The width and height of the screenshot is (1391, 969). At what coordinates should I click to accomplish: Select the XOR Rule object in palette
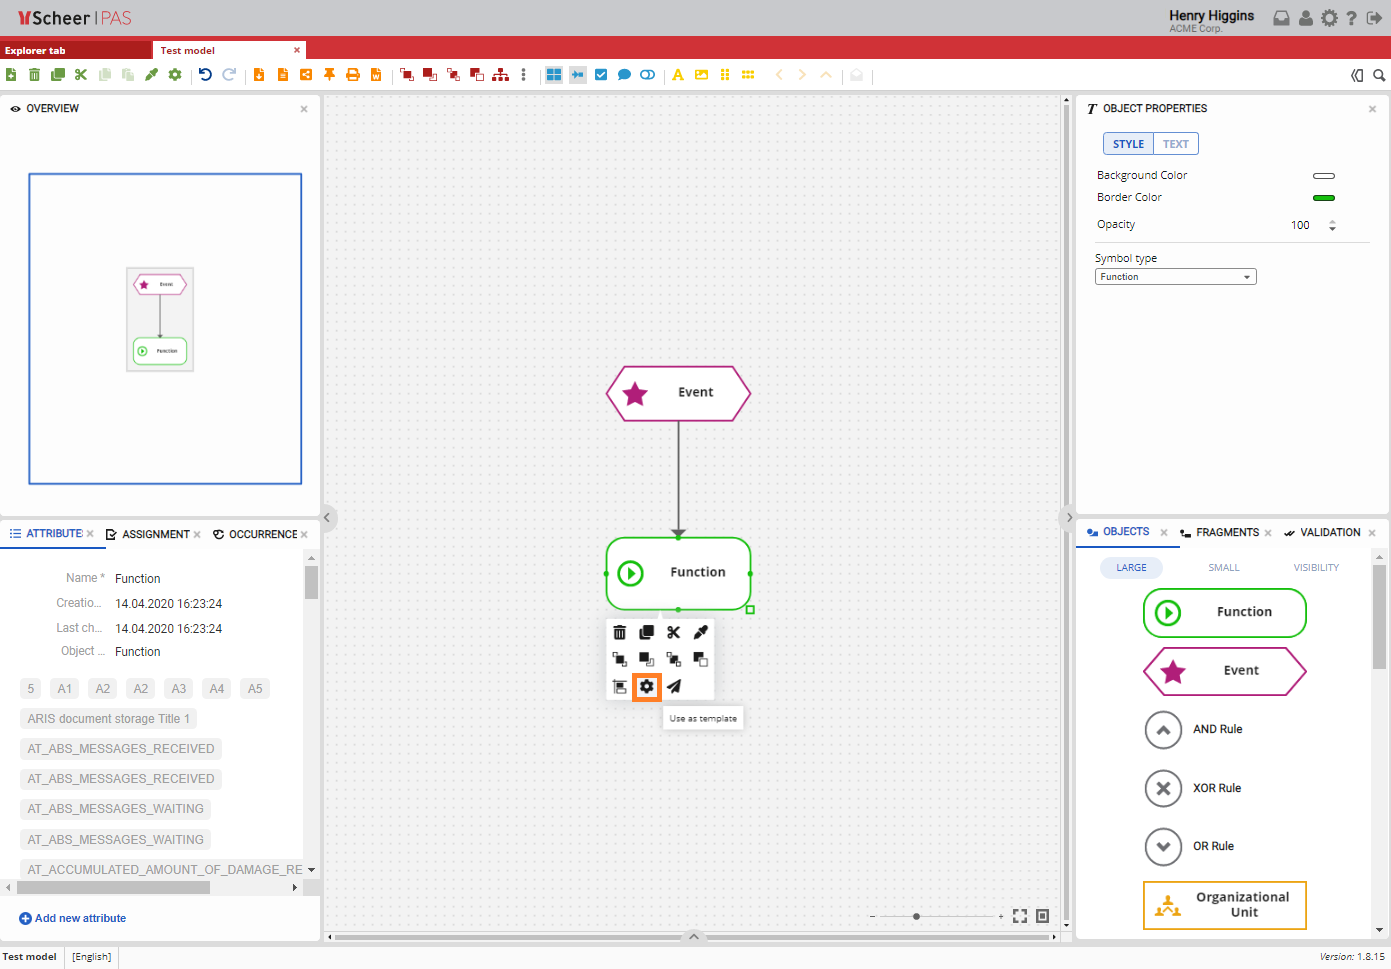pos(1194,788)
